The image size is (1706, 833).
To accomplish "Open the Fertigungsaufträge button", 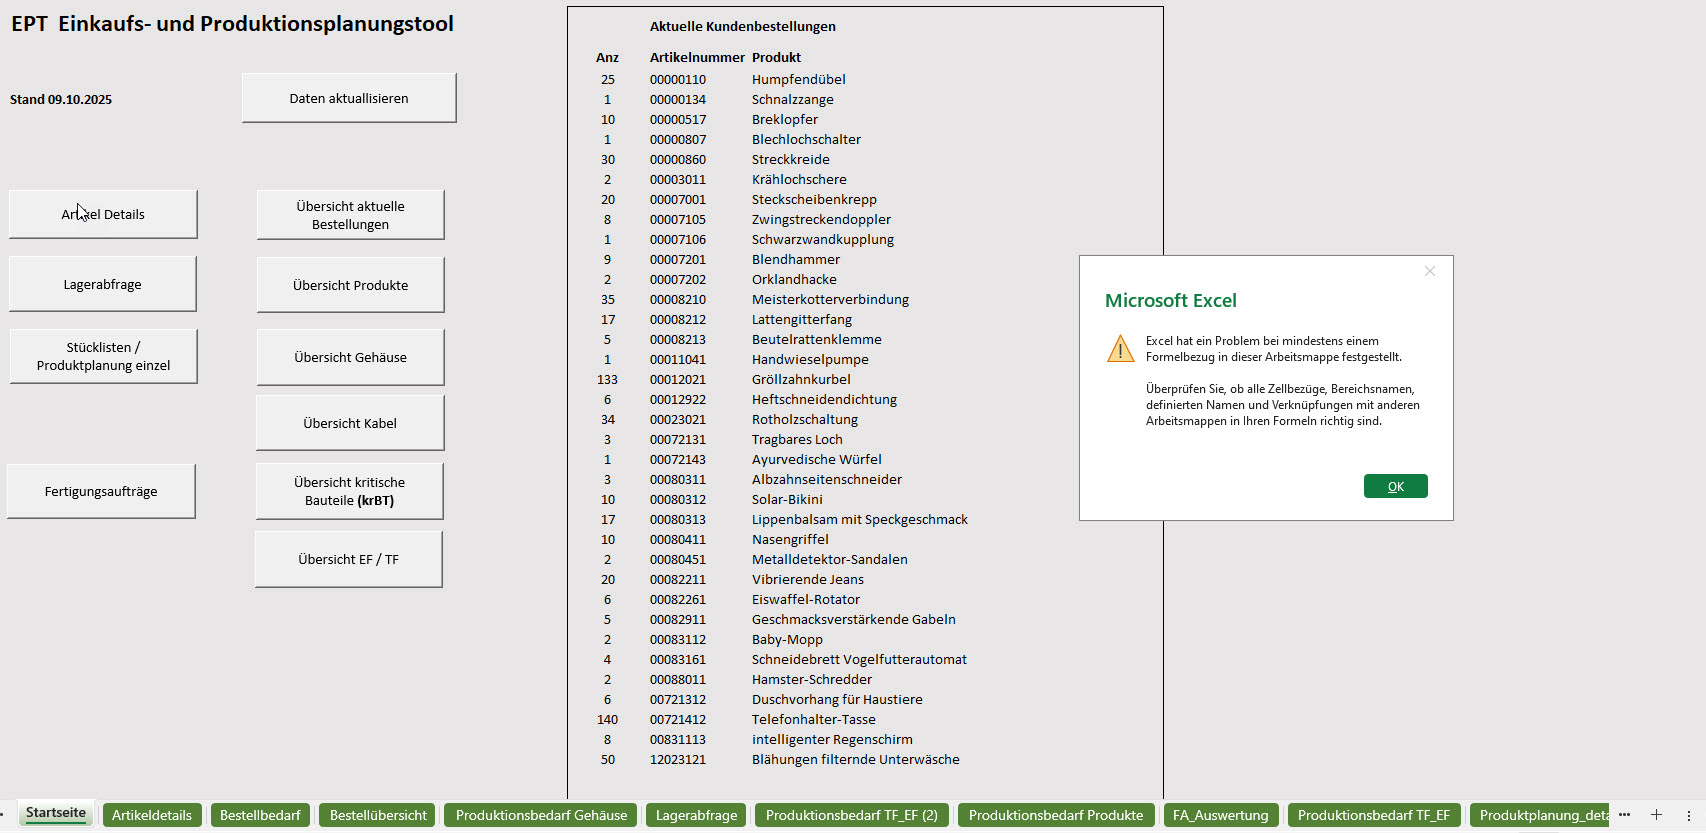I will tap(101, 491).
